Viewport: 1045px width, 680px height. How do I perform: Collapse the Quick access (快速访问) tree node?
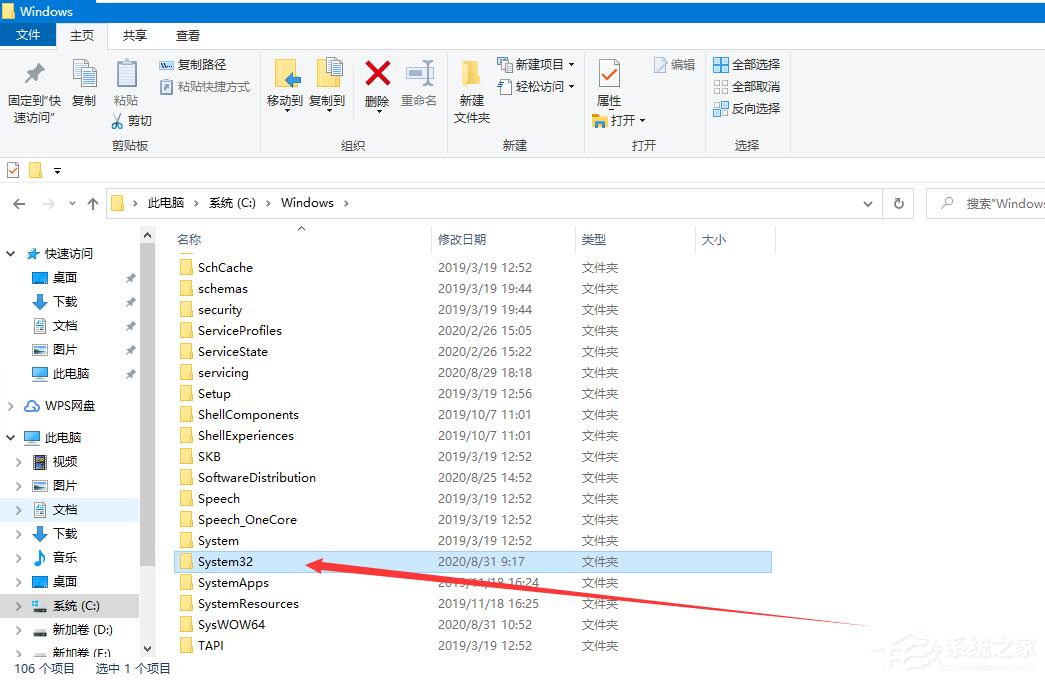tap(11, 254)
